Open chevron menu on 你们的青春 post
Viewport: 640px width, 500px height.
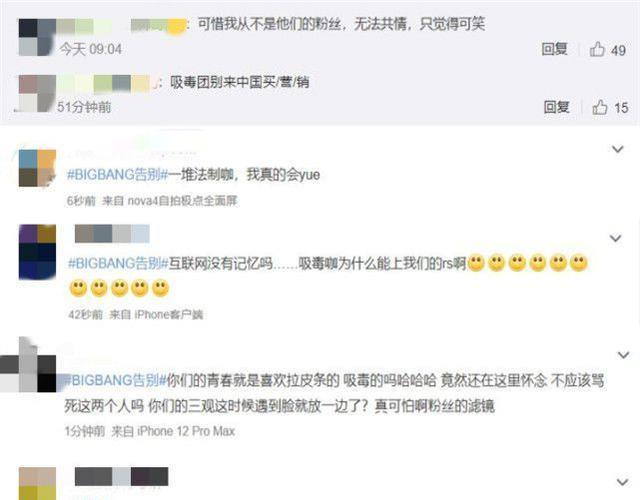click(x=624, y=355)
